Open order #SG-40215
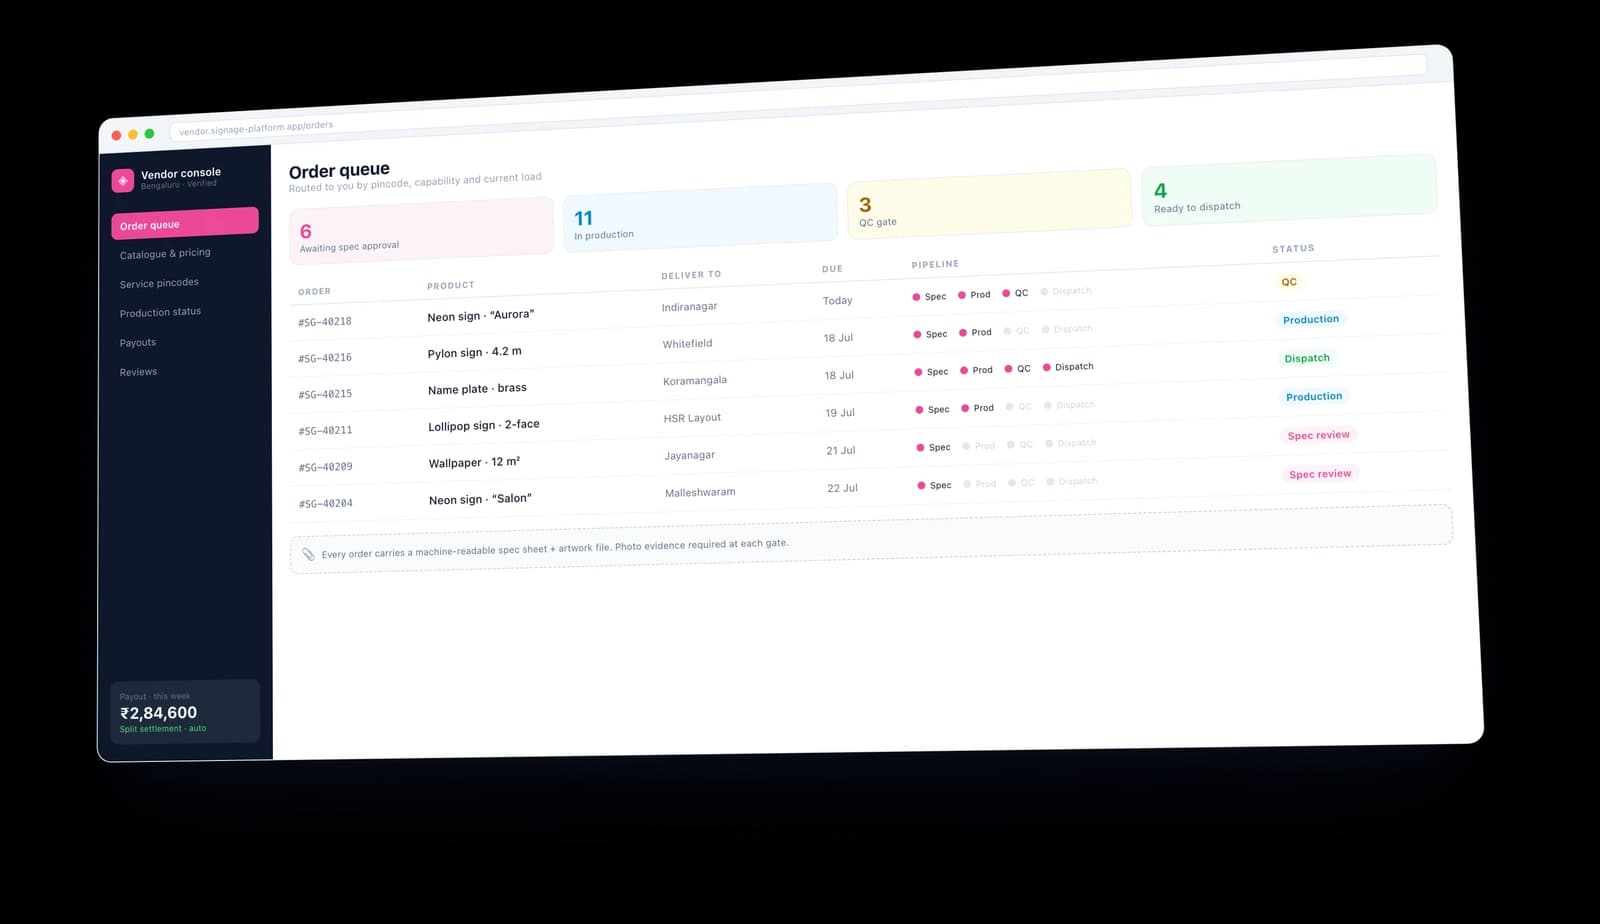The width and height of the screenshot is (1600, 924). (325, 394)
